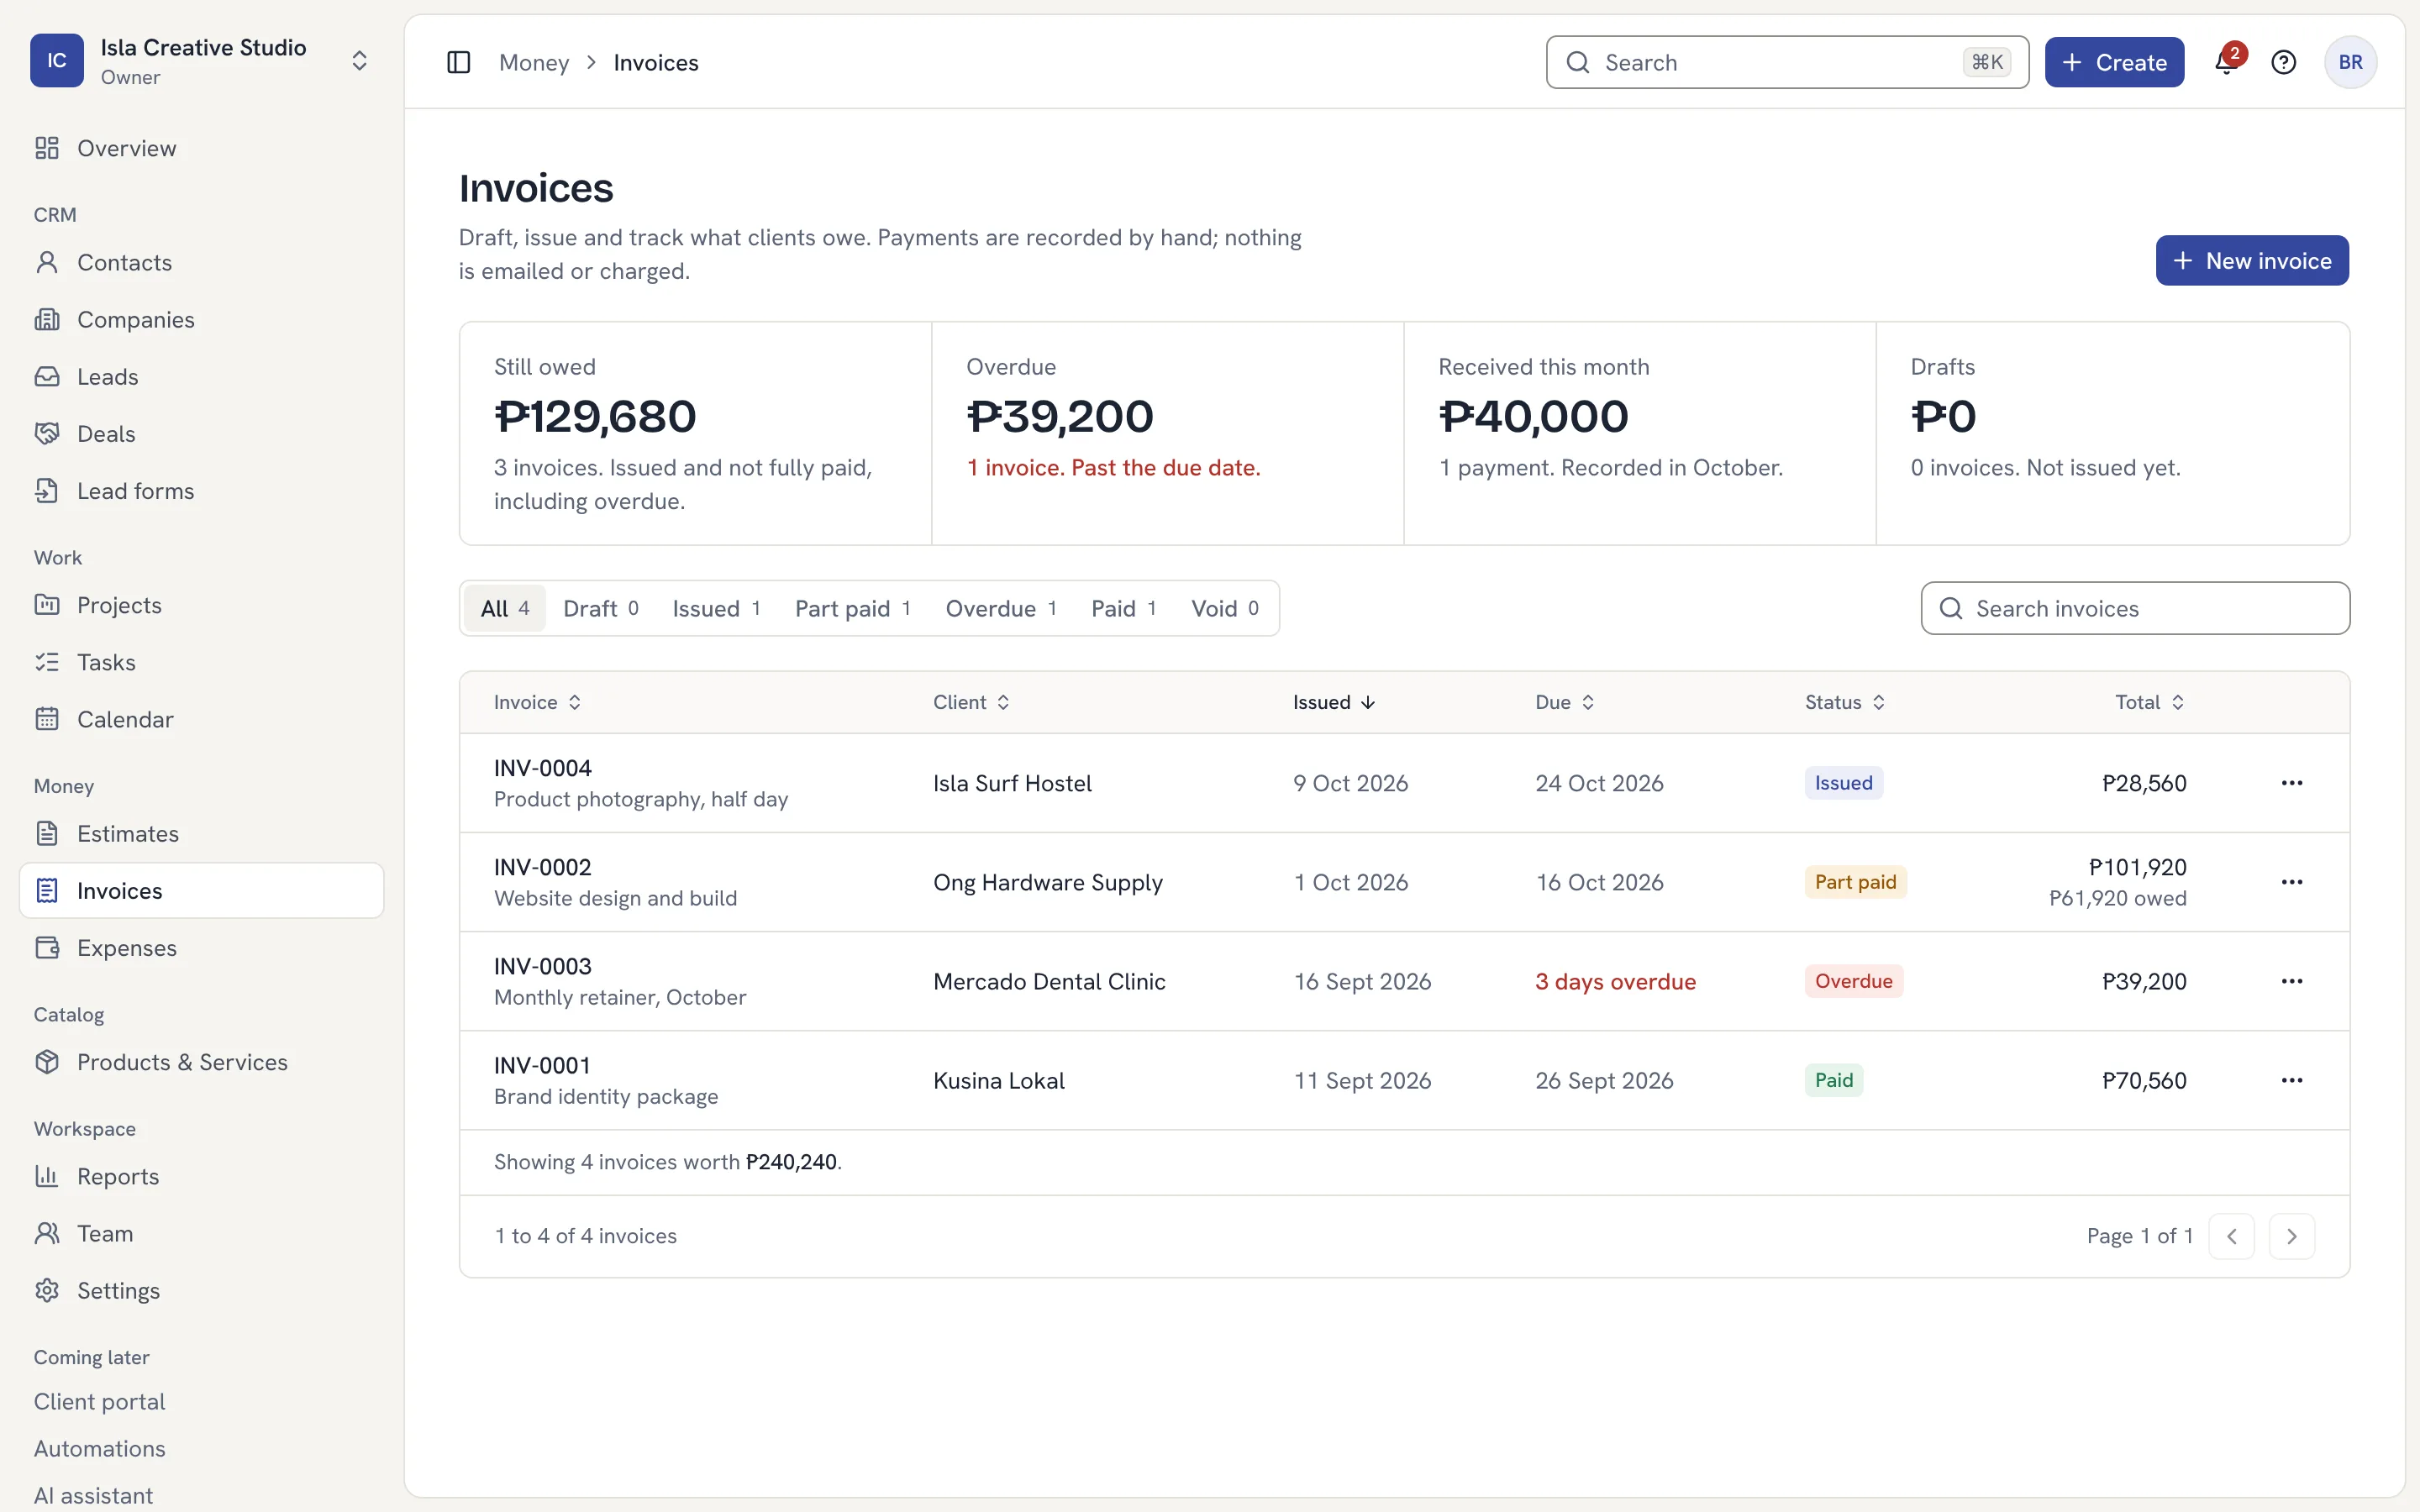Viewport: 2420px width, 1512px height.
Task: Click the New invoice button
Action: (x=2252, y=260)
